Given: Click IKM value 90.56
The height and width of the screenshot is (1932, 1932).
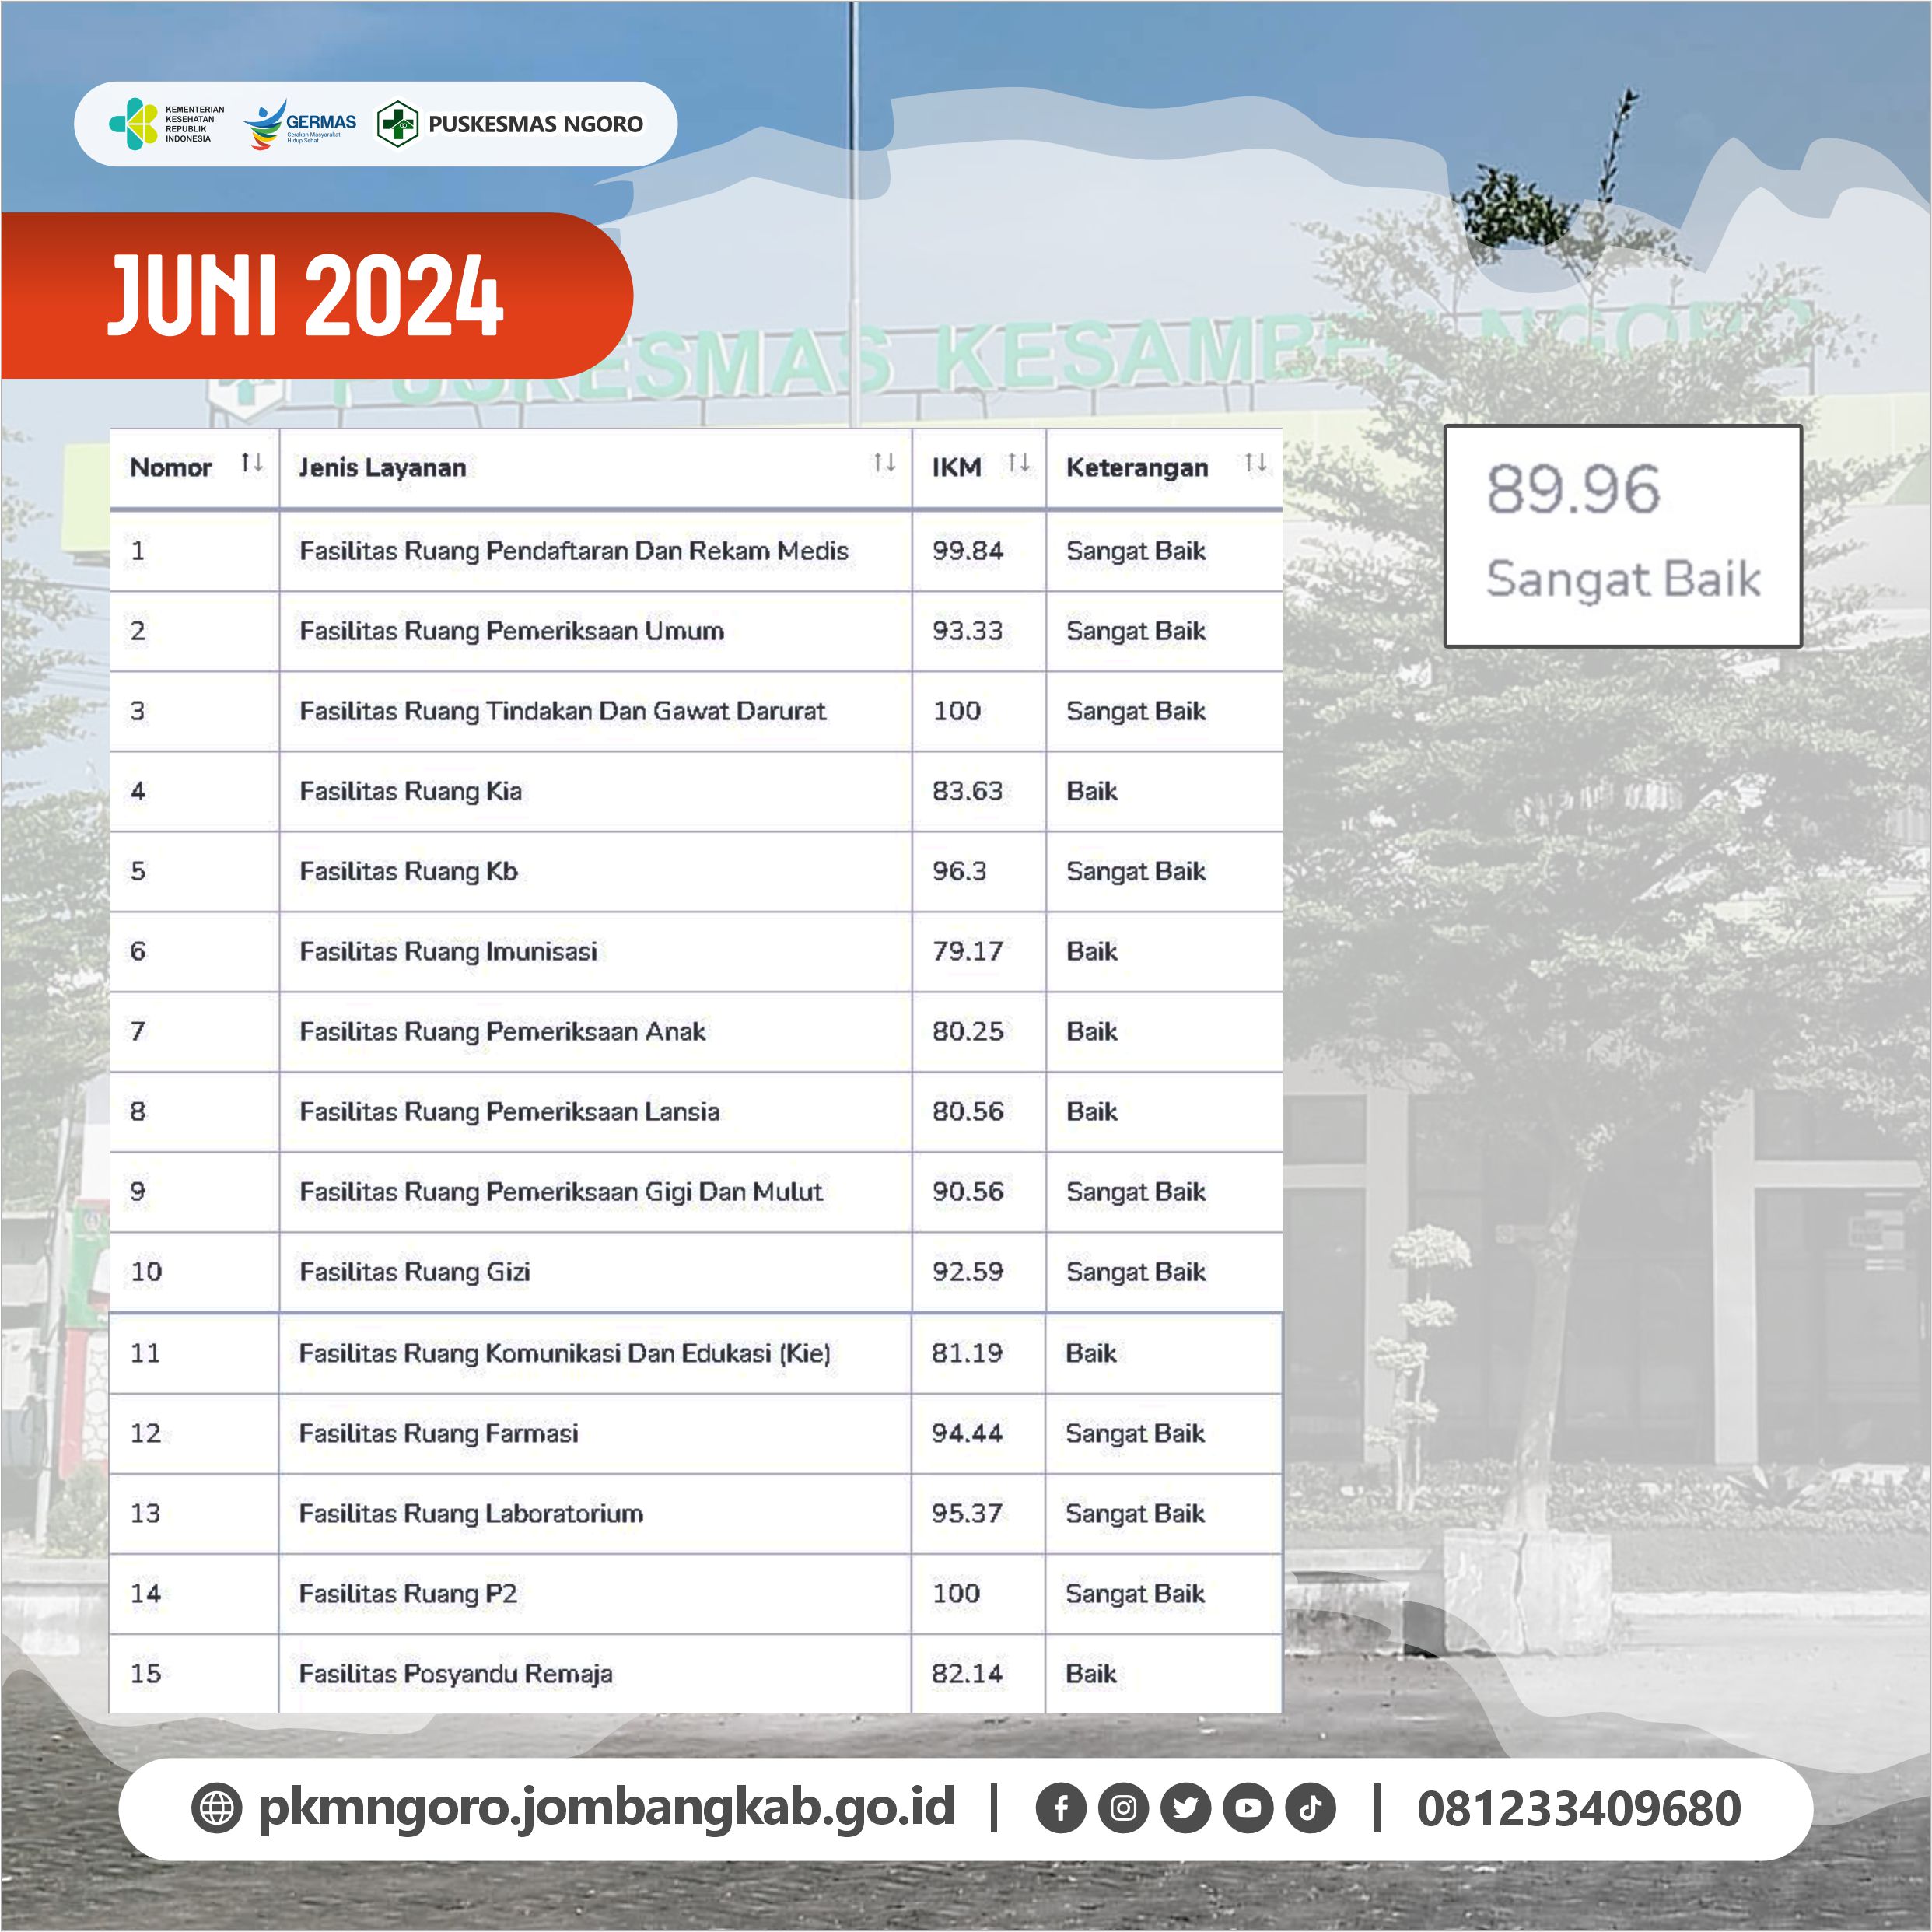Looking at the screenshot, I should point(968,1191).
